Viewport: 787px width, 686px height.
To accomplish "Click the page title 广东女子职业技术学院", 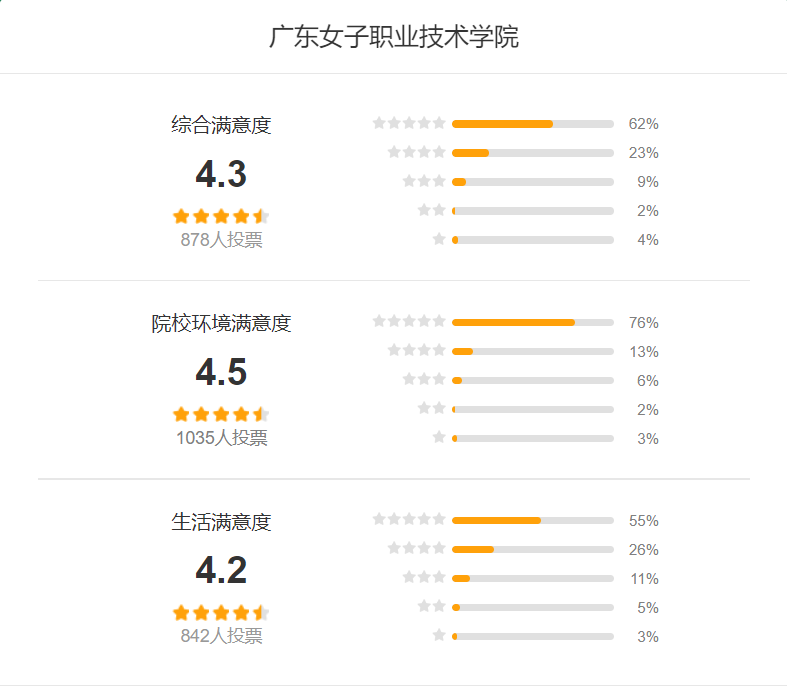I will (x=394, y=37).
